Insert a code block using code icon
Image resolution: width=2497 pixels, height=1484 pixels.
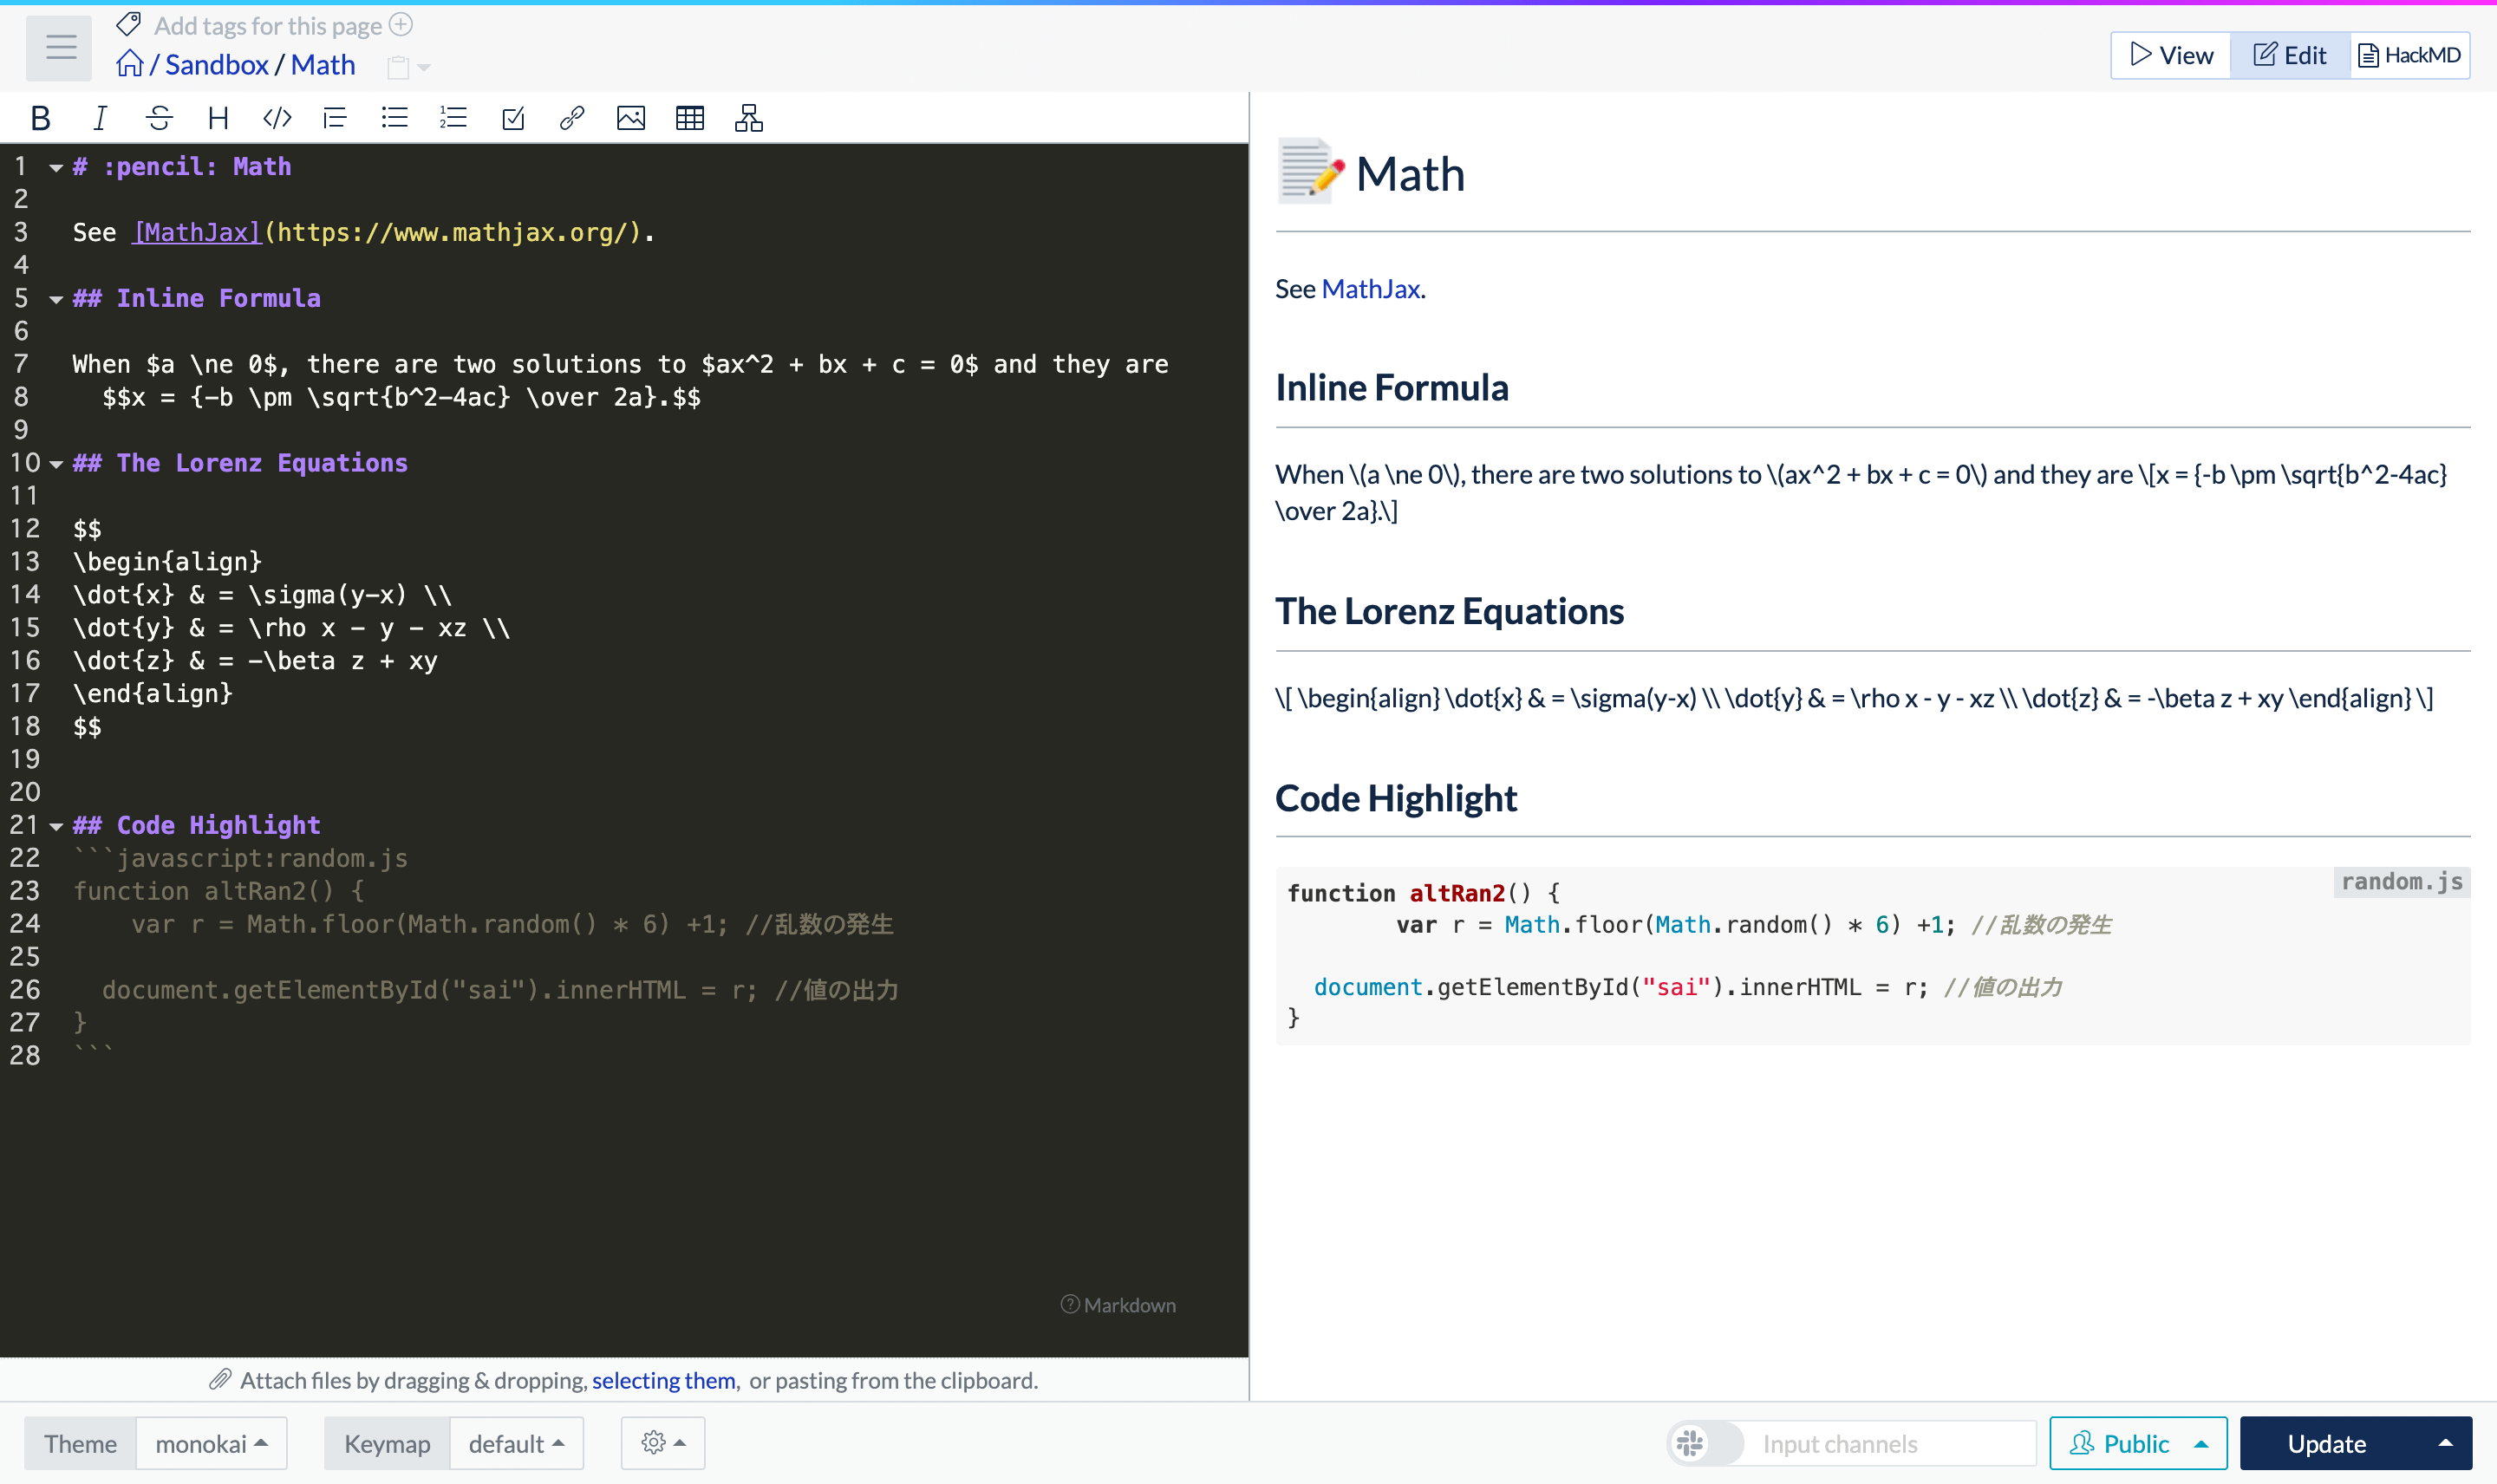[277, 118]
